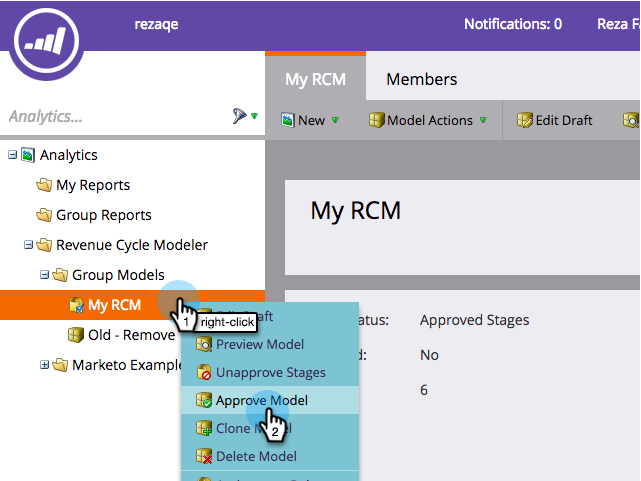Open the Notifications link
The height and width of the screenshot is (481, 641).
(513, 24)
